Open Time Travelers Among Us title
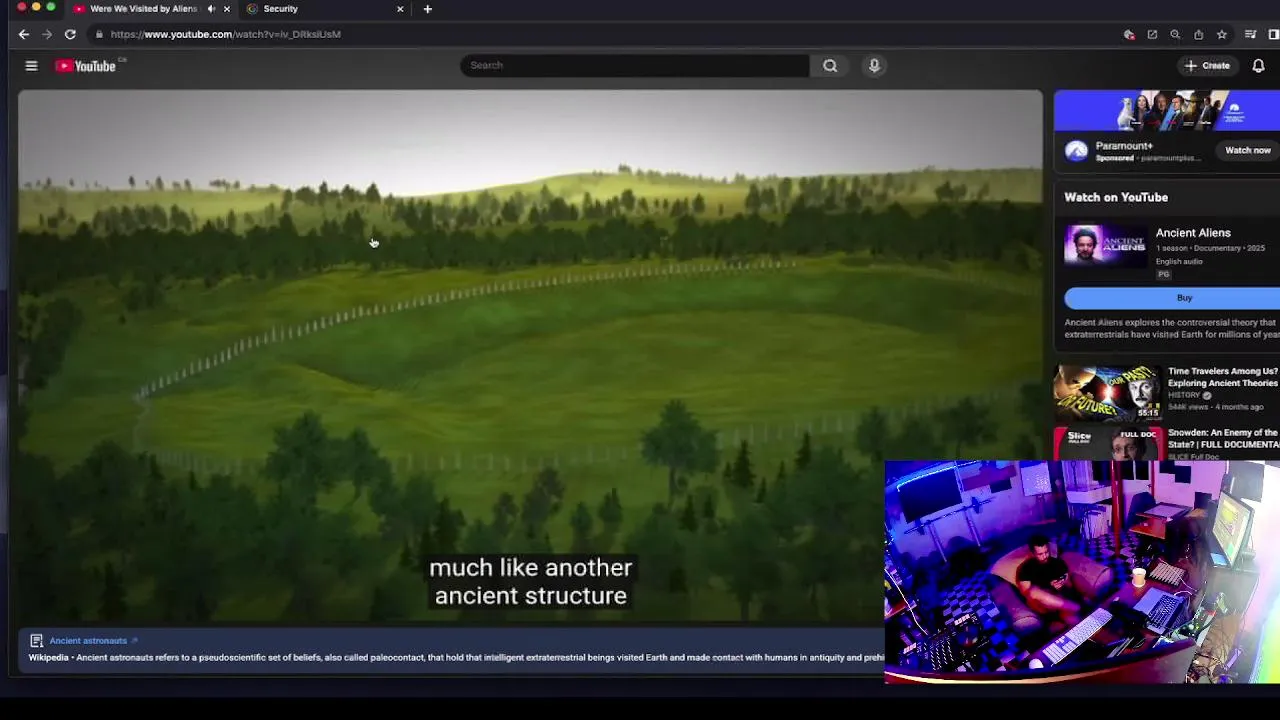This screenshot has width=1280, height=720. pos(1223,377)
